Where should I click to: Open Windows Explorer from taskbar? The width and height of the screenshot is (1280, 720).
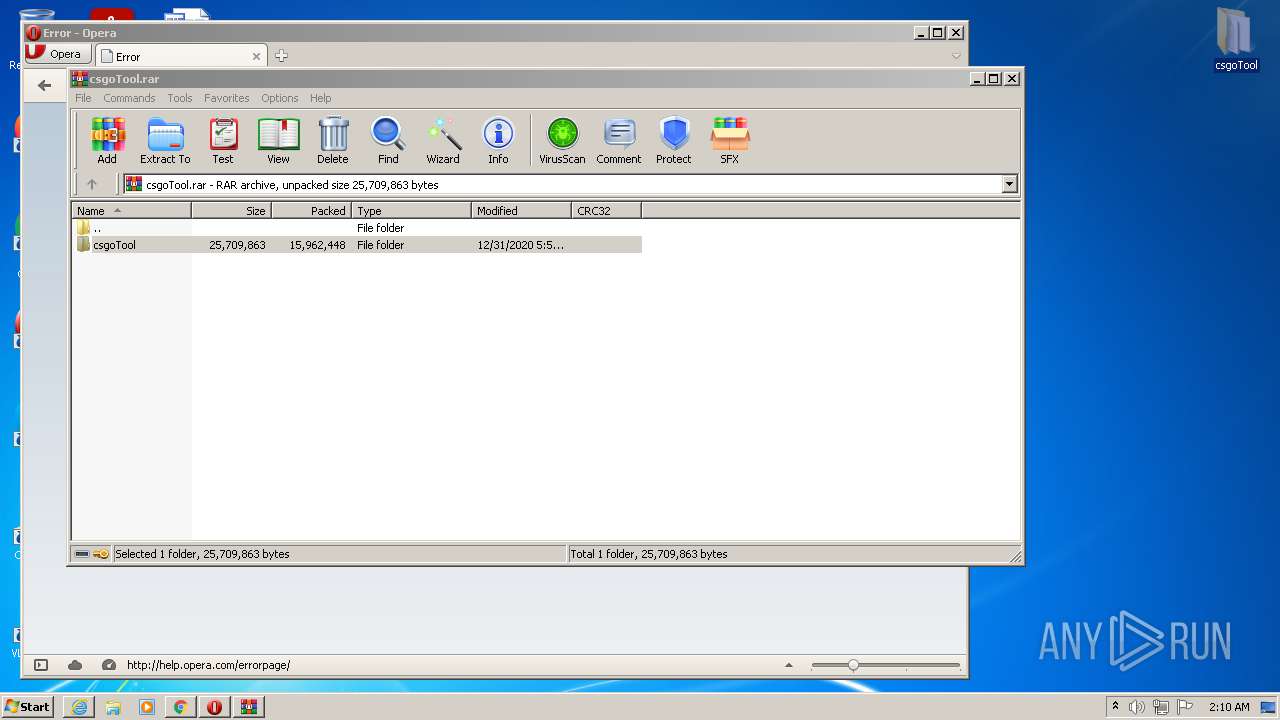pos(113,707)
